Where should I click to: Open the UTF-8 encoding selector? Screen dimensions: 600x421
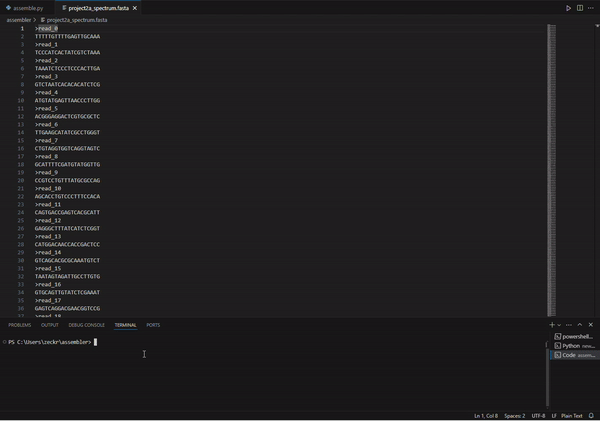[x=538, y=415]
